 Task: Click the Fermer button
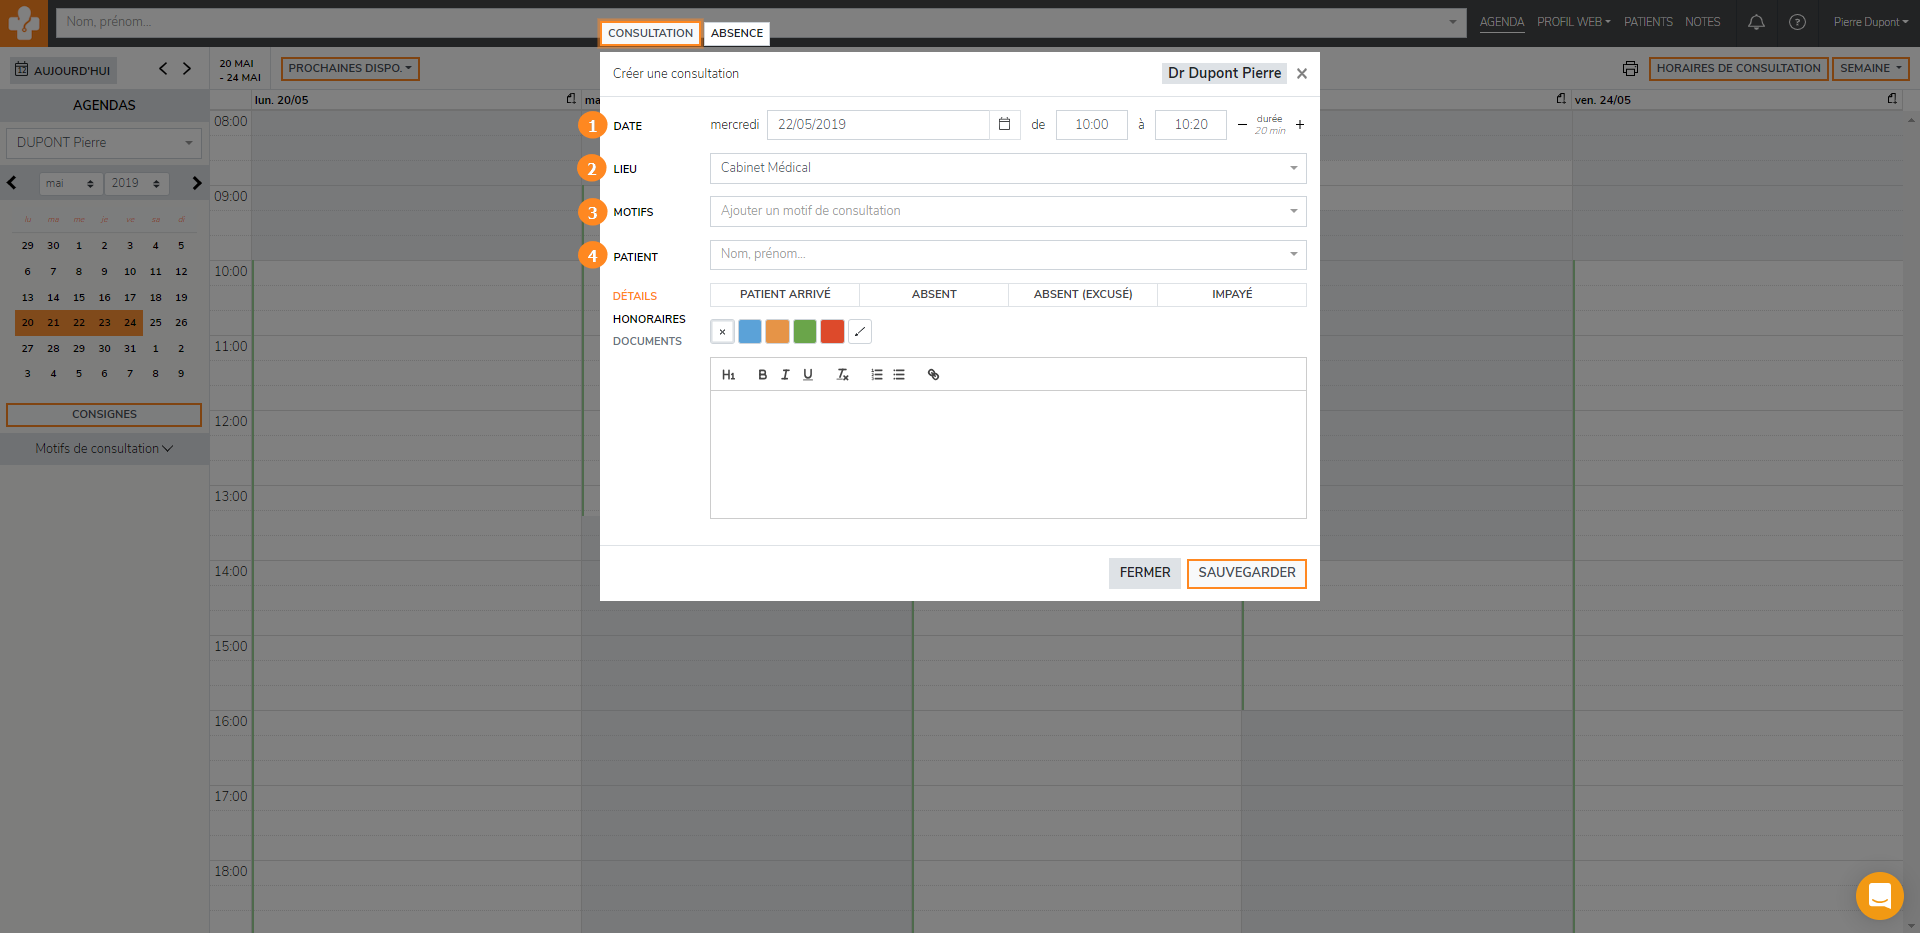click(1144, 573)
